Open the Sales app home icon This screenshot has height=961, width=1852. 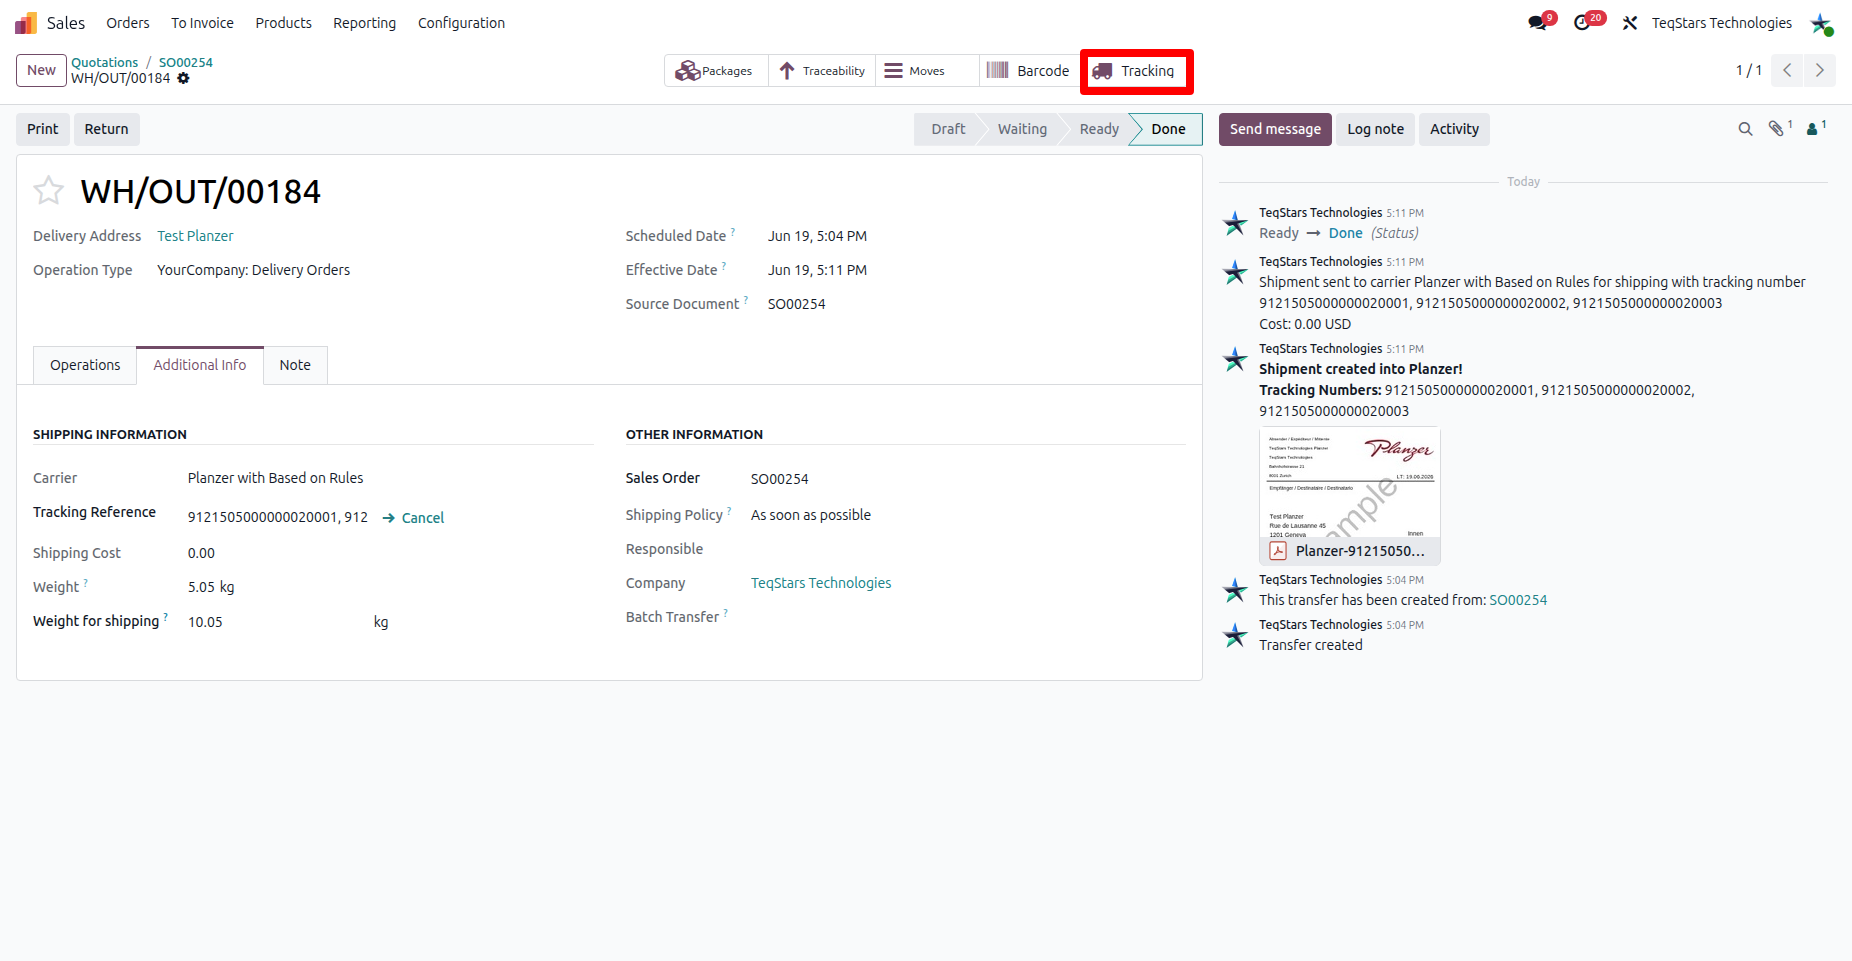pyautogui.click(x=26, y=23)
